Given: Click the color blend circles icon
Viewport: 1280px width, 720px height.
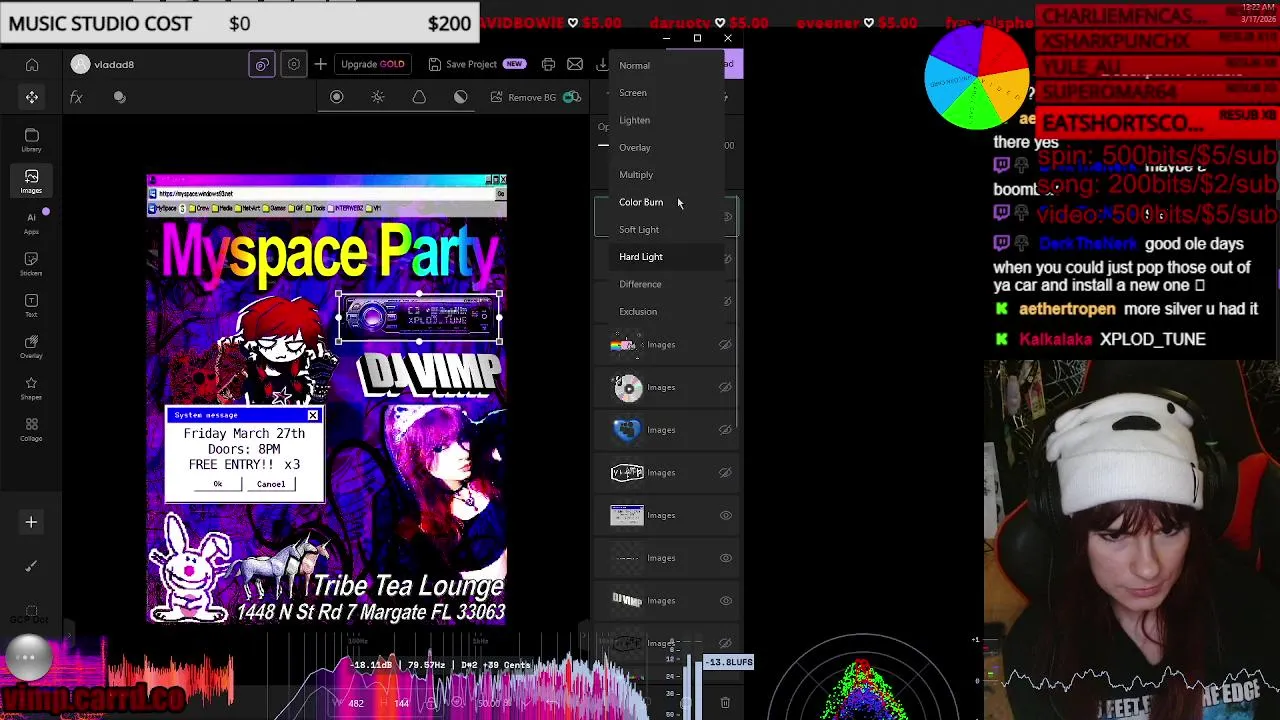Looking at the screenshot, I should click(x=120, y=97).
